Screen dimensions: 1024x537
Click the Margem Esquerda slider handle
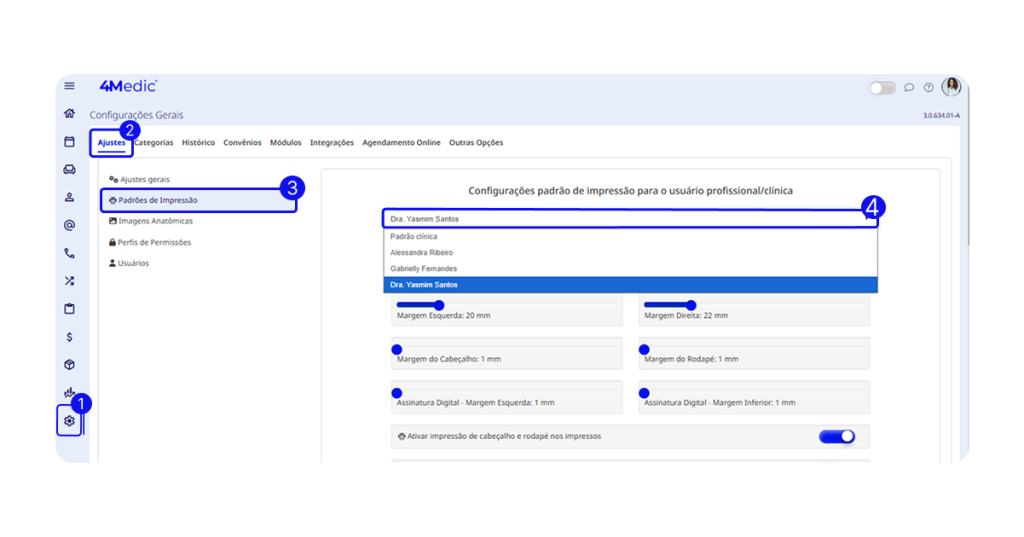click(438, 305)
